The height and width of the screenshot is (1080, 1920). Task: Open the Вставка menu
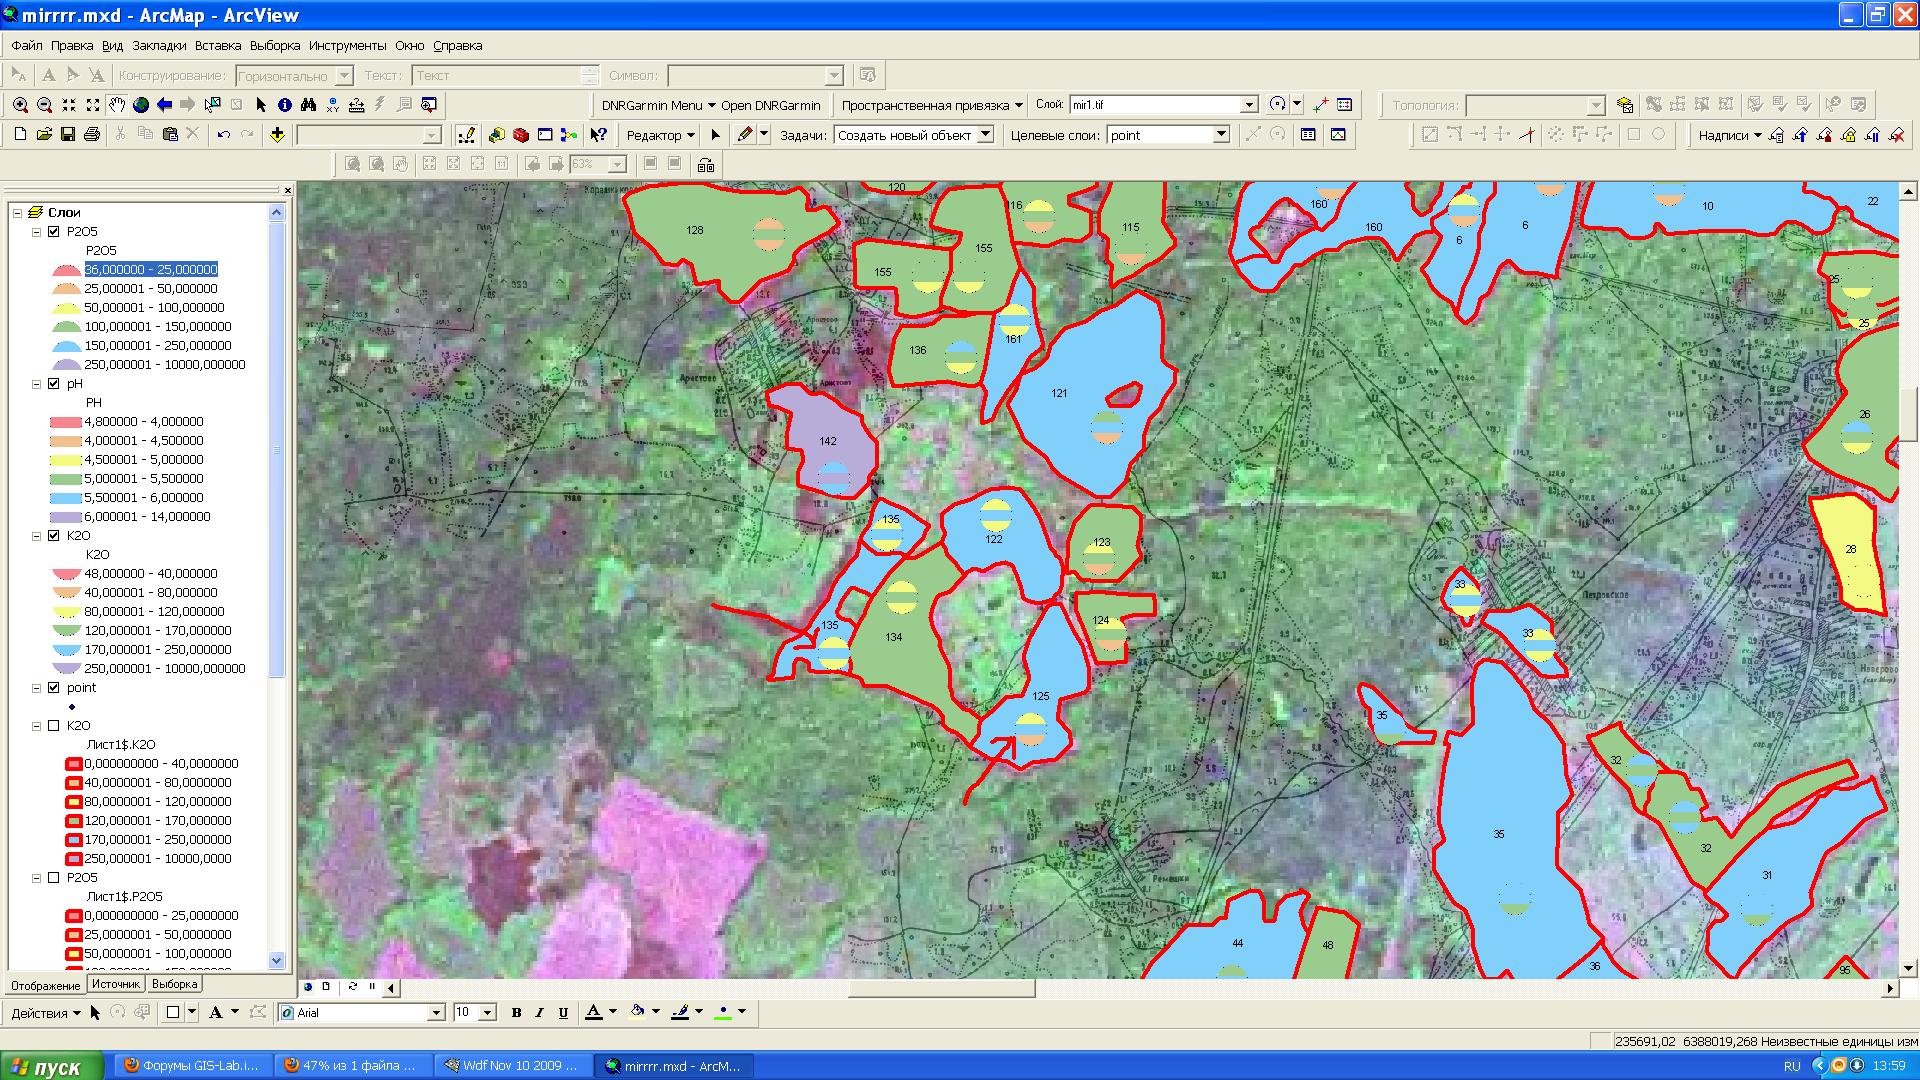218,46
